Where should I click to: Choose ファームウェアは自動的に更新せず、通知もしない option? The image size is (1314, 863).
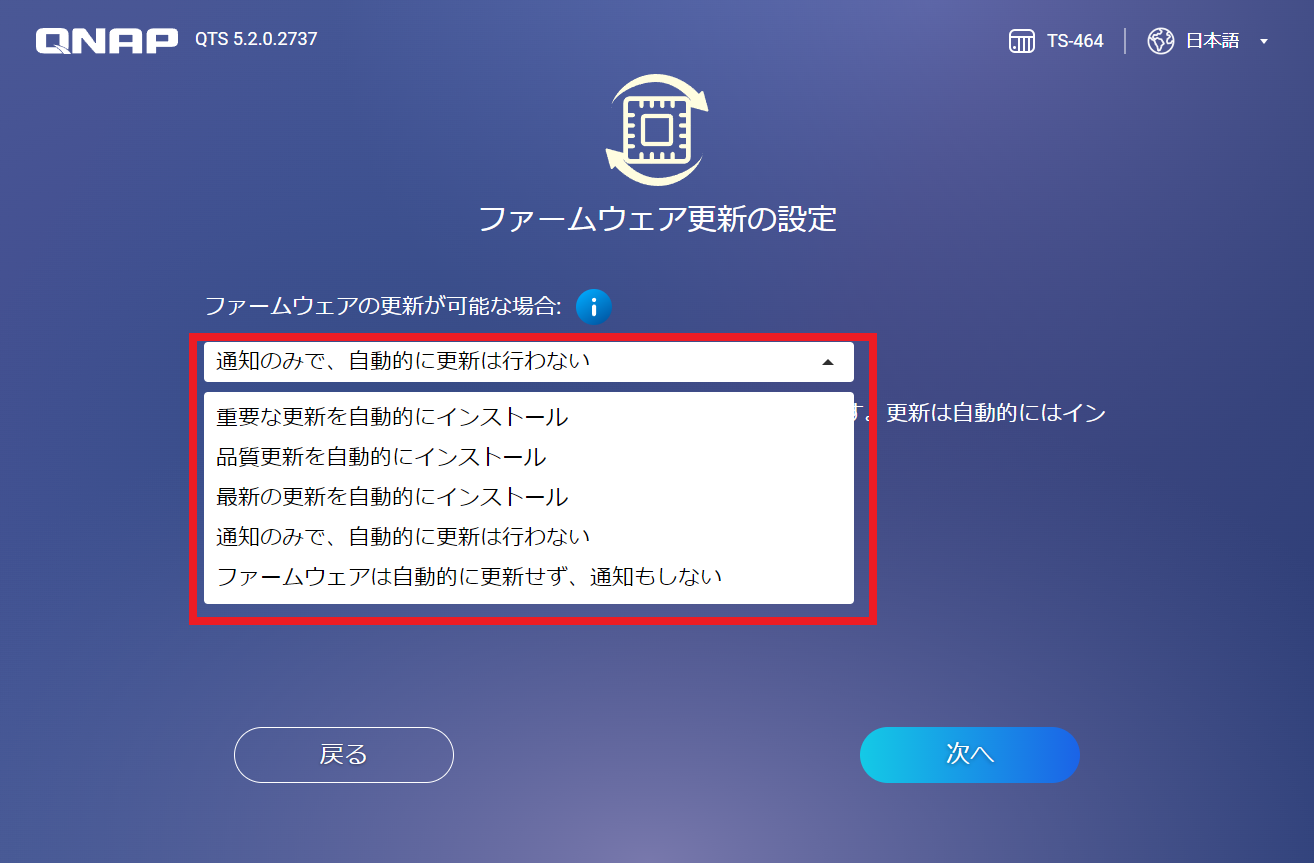[529, 577]
